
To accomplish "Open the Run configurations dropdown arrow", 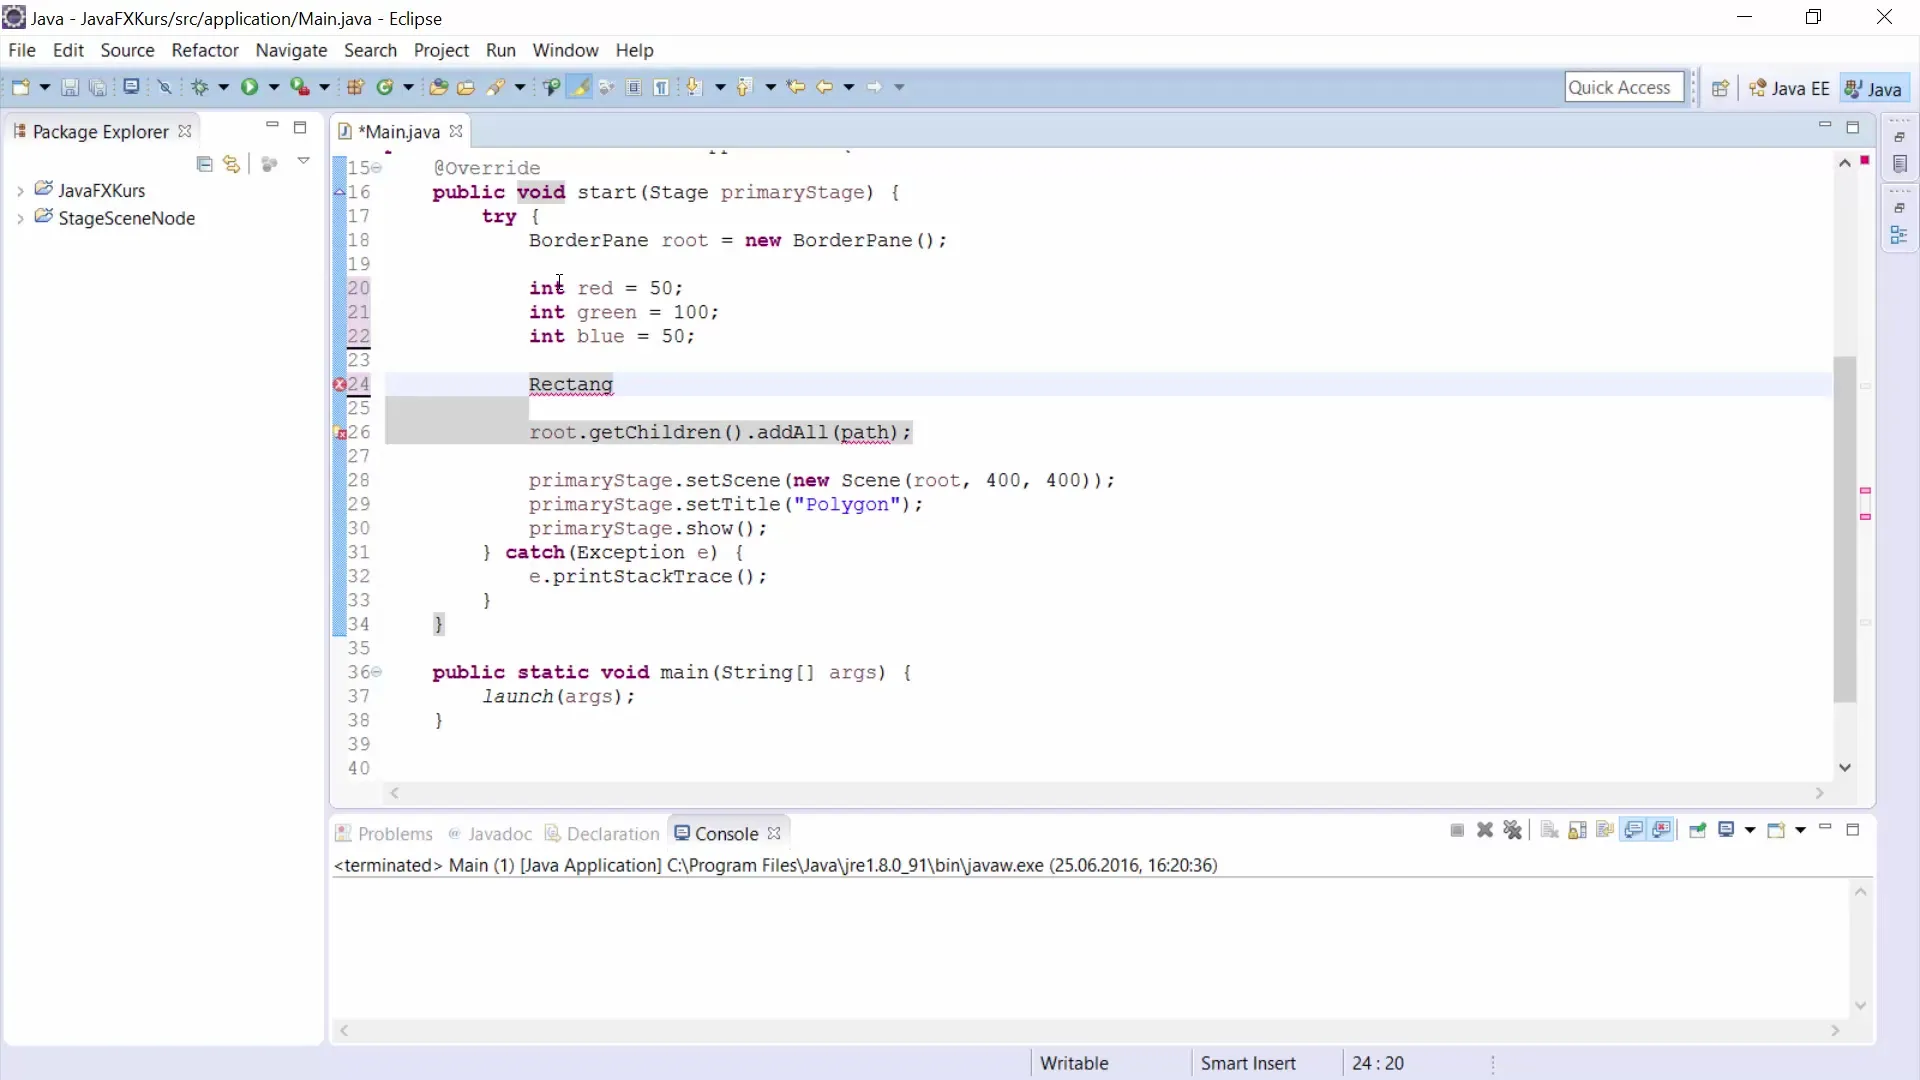I will point(273,87).
